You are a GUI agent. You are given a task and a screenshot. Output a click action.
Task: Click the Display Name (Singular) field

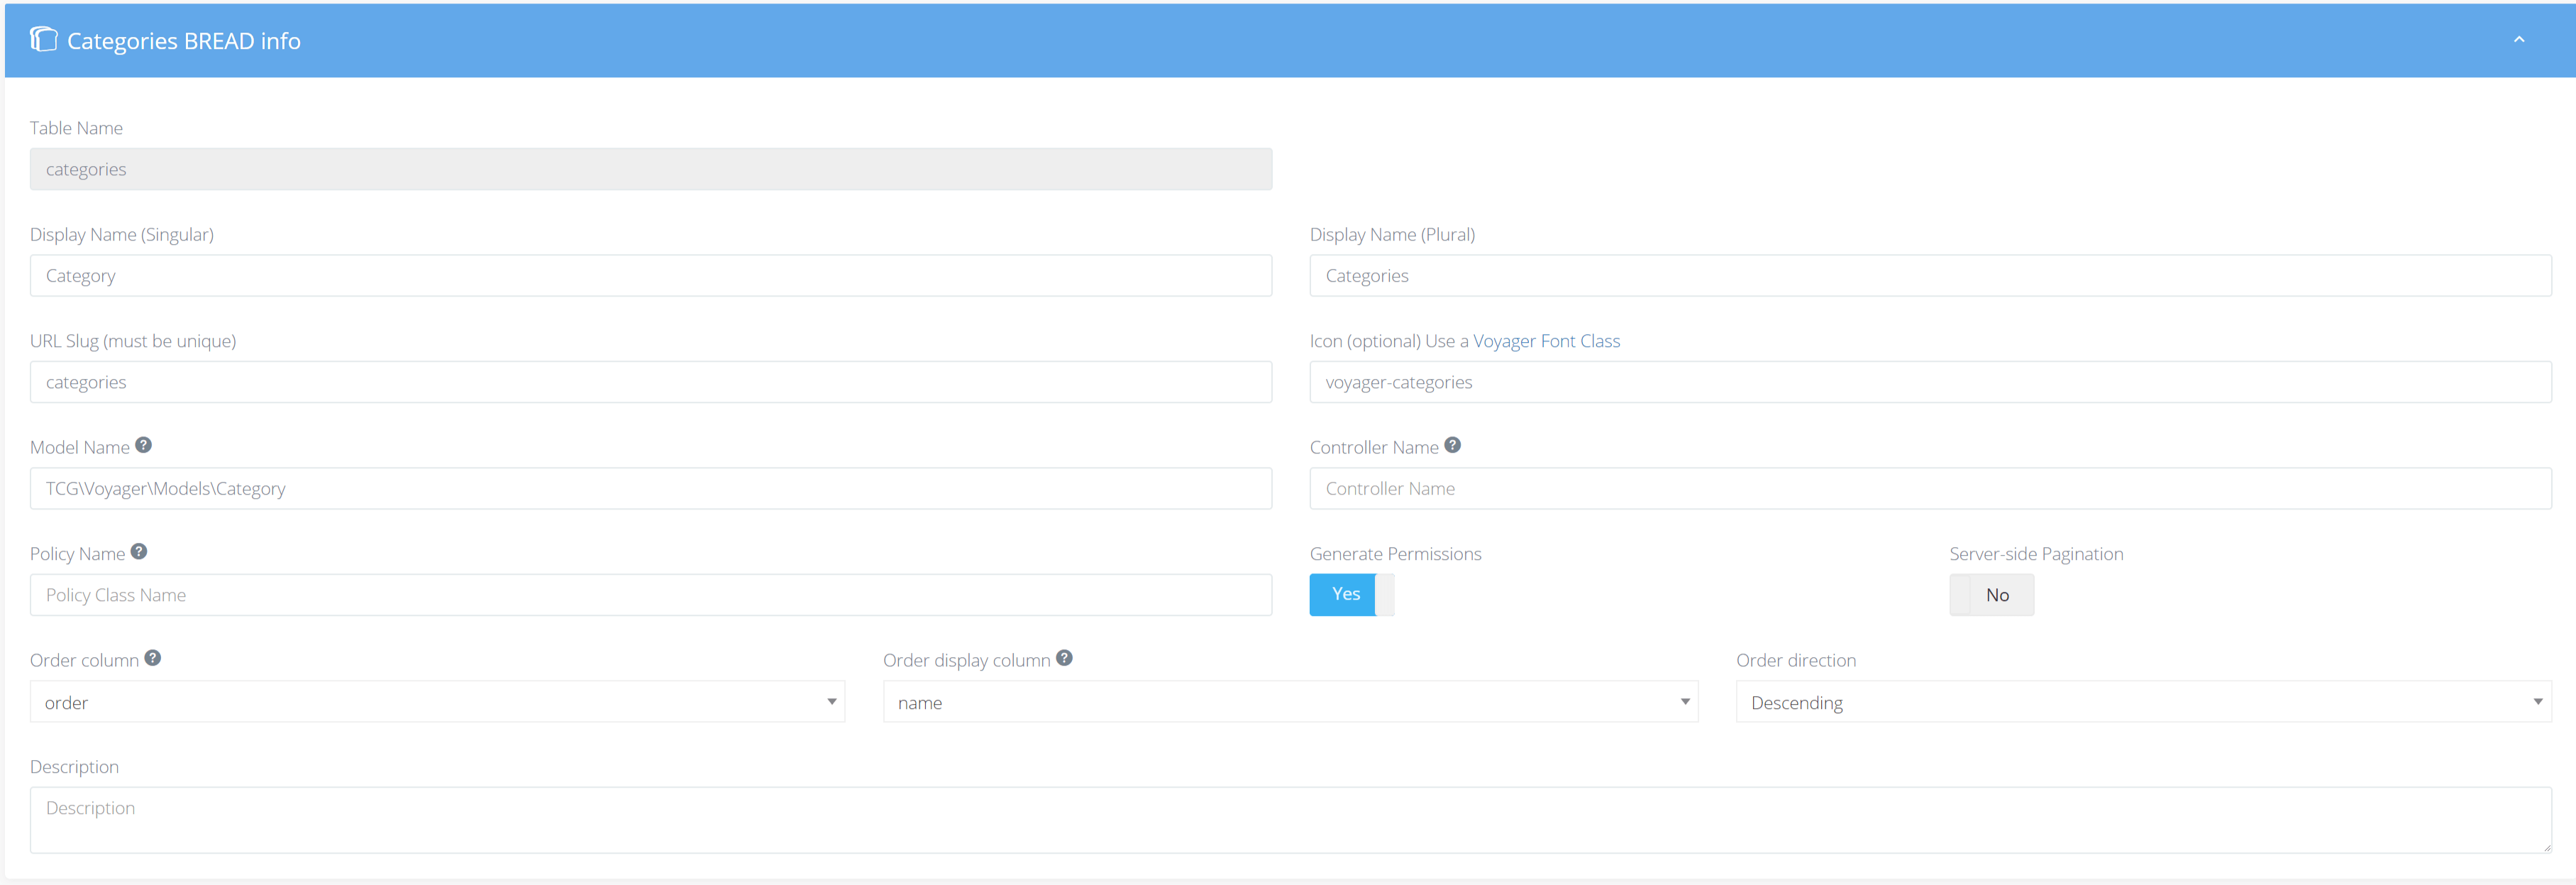pos(650,276)
